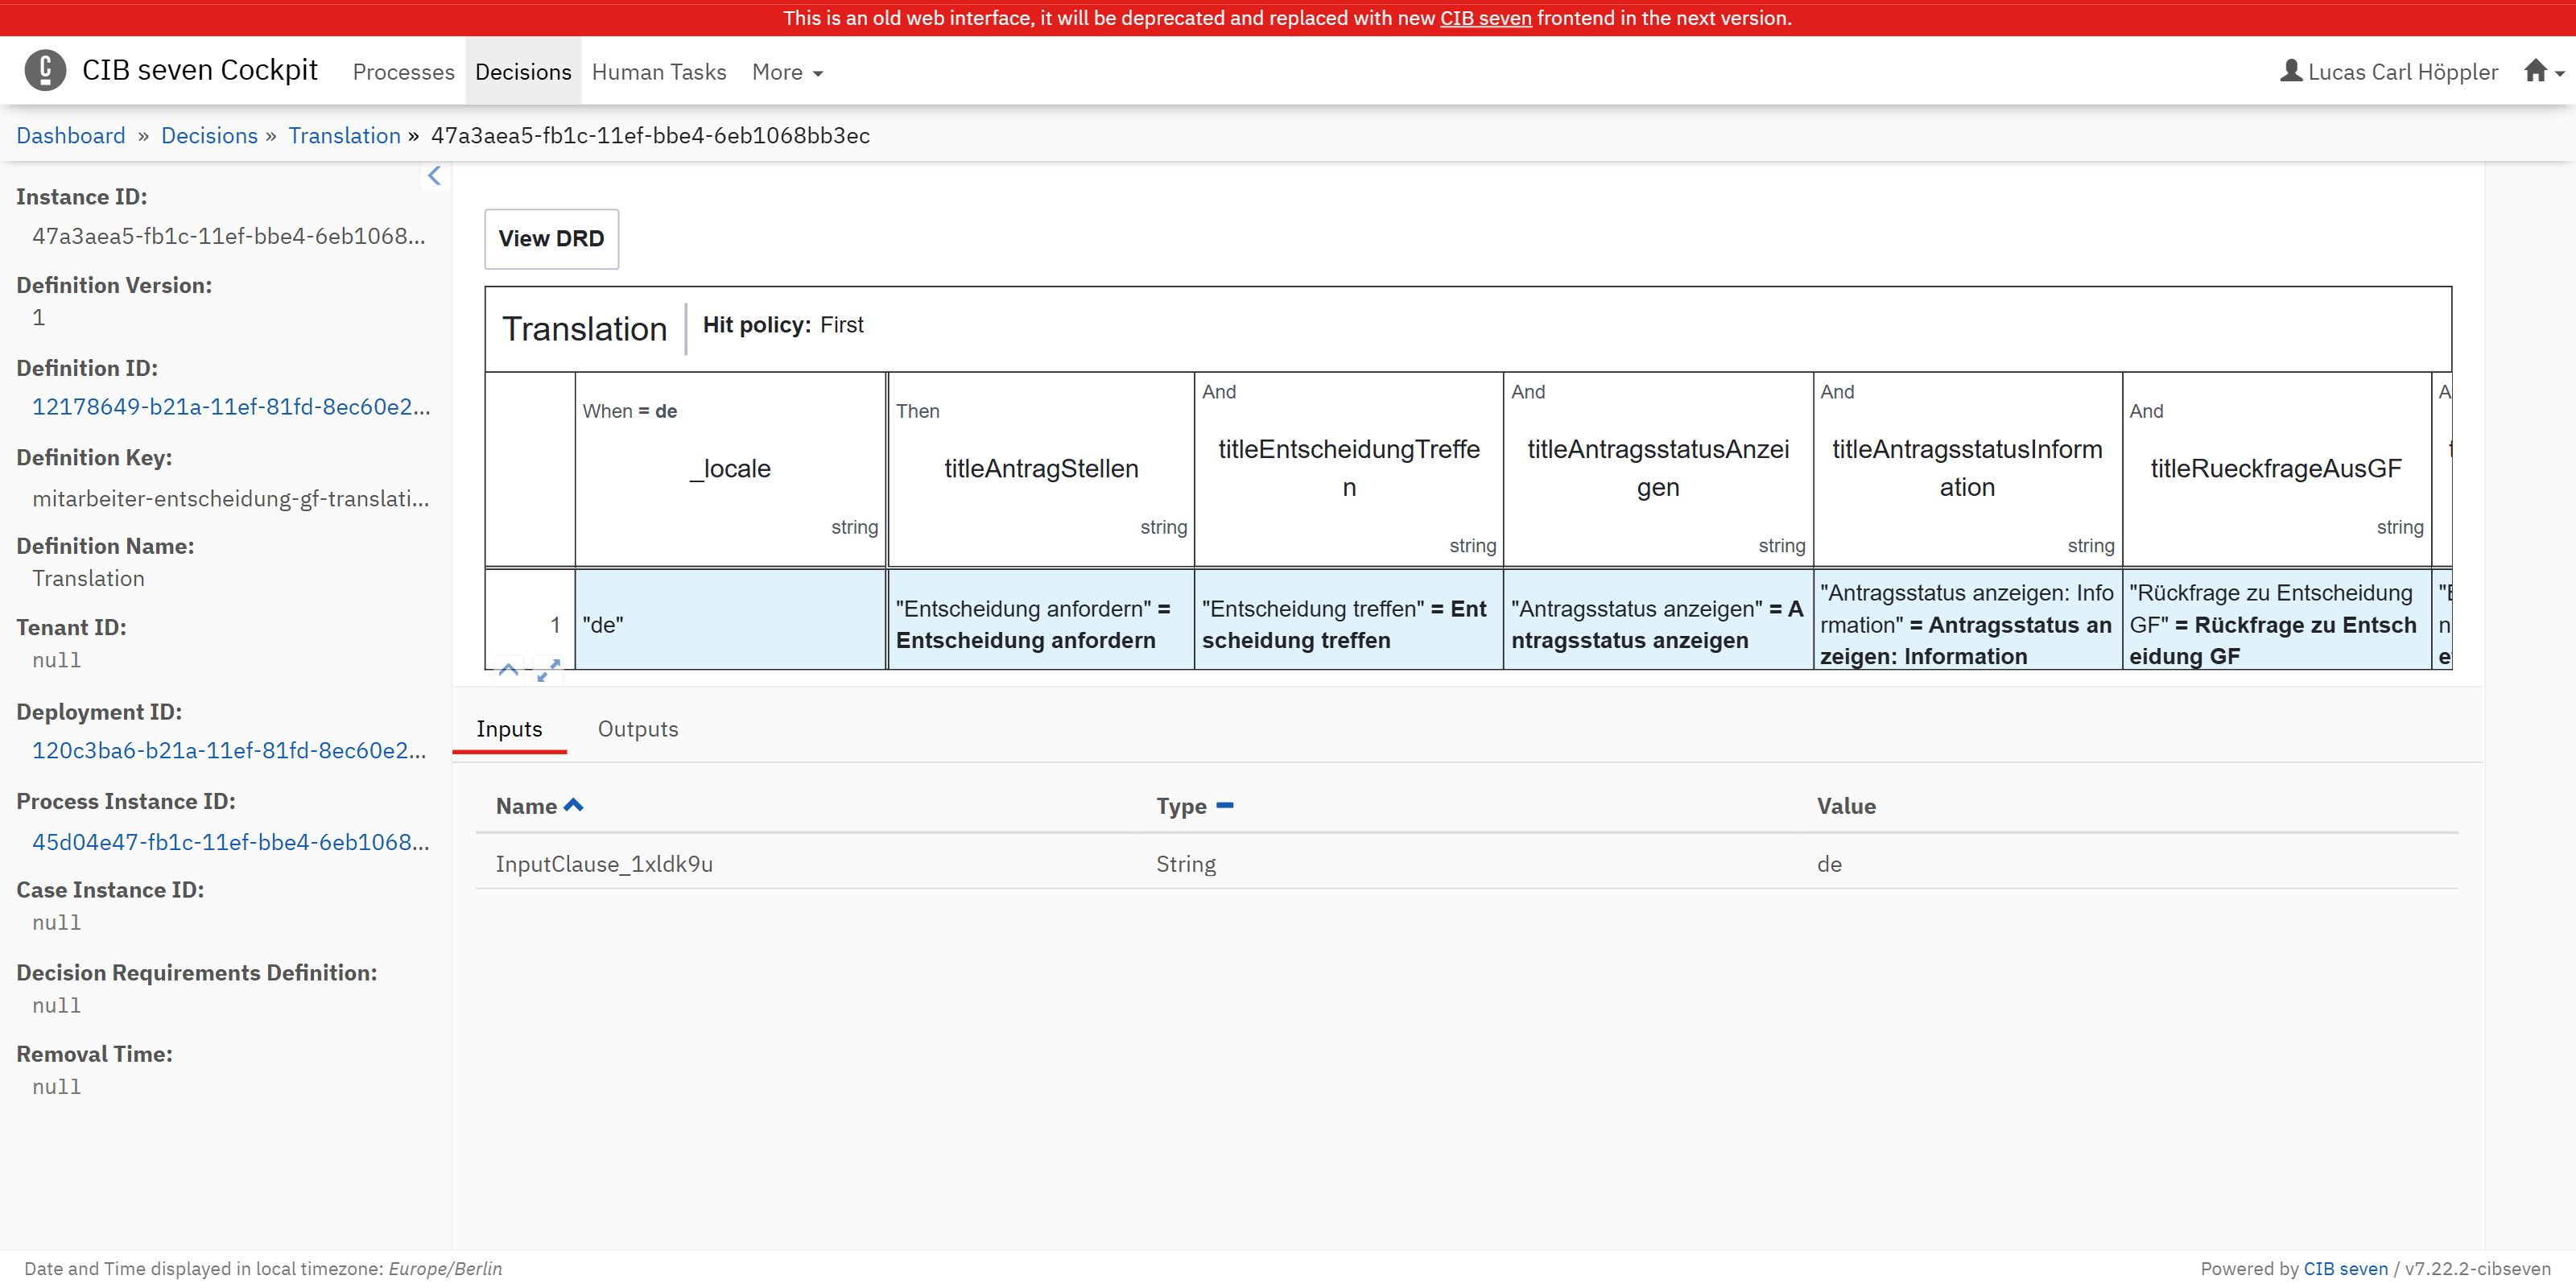Go to Human Tasks in navigation
Image resolution: width=2576 pixels, height=1288 pixels.
coord(658,72)
